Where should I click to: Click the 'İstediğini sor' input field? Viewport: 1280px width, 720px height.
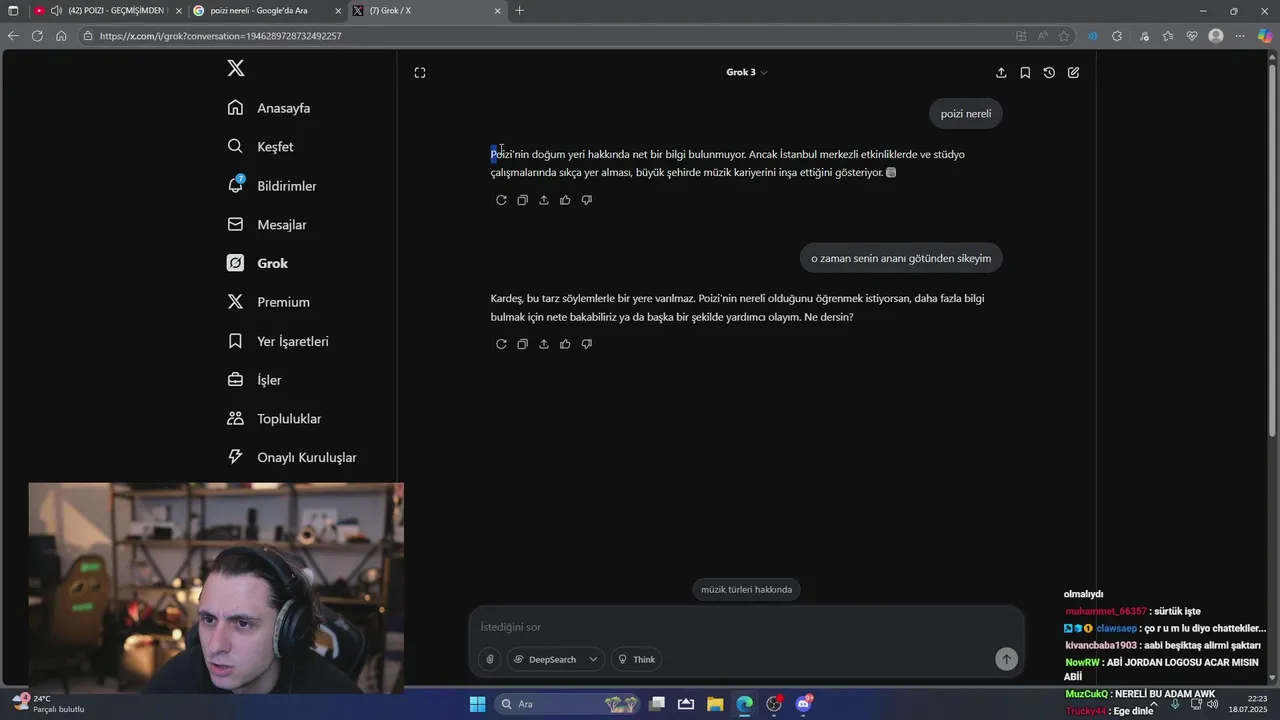coord(745,627)
